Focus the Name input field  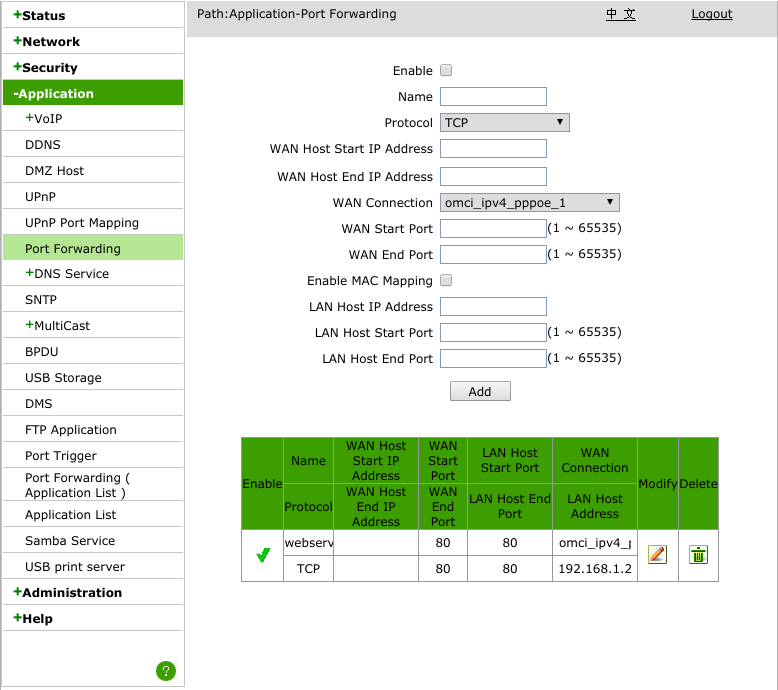493,96
